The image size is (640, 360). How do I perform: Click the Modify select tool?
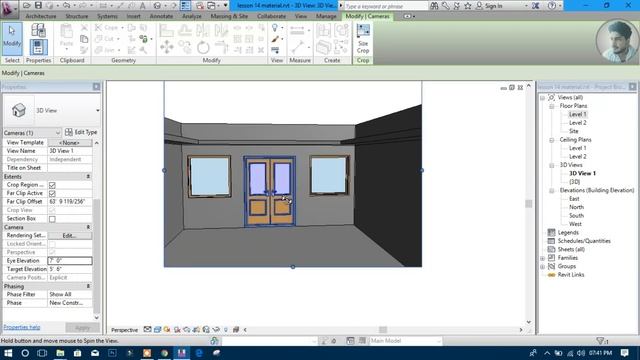(12, 39)
